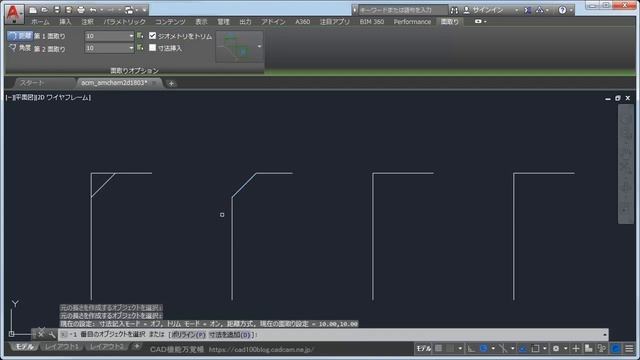Image resolution: width=640 pixels, height=360 pixels.
Task: Open the 管理 ribbon tab
Action: pyautogui.click(x=223, y=22)
